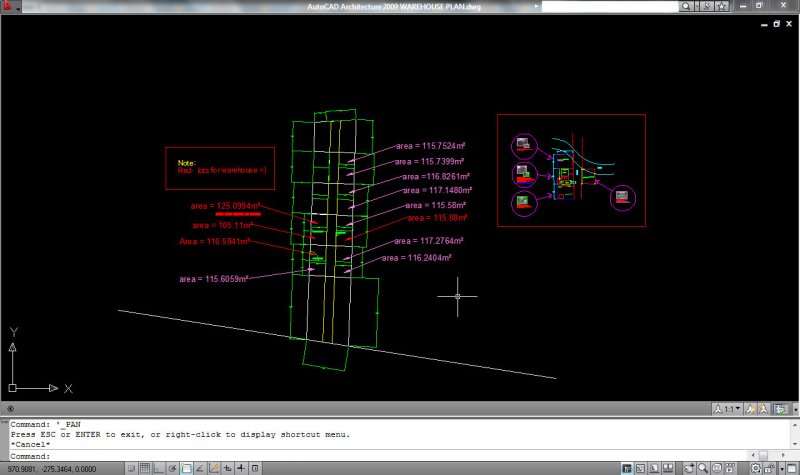The height and width of the screenshot is (475, 800).
Task: Restore the inner drawing window
Action: pos(777,24)
